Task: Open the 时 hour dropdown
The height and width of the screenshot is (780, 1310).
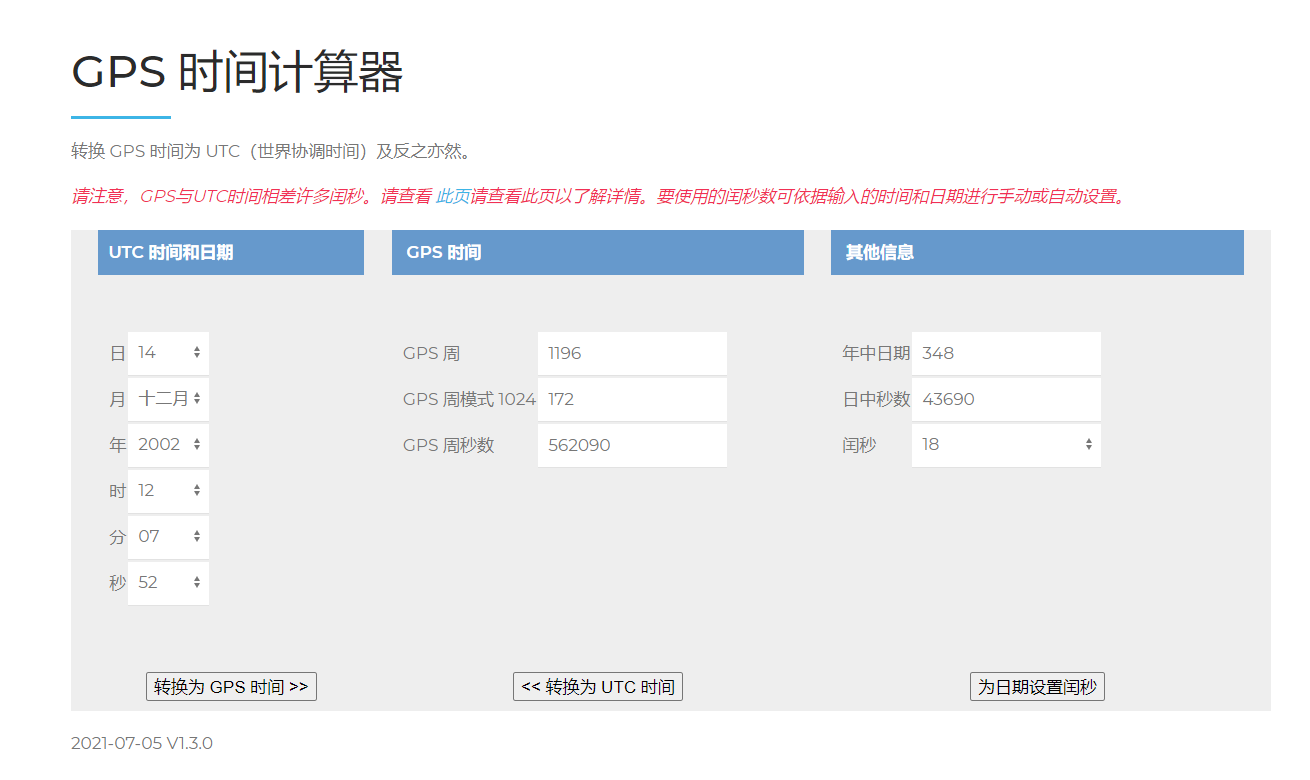Action: (x=168, y=490)
